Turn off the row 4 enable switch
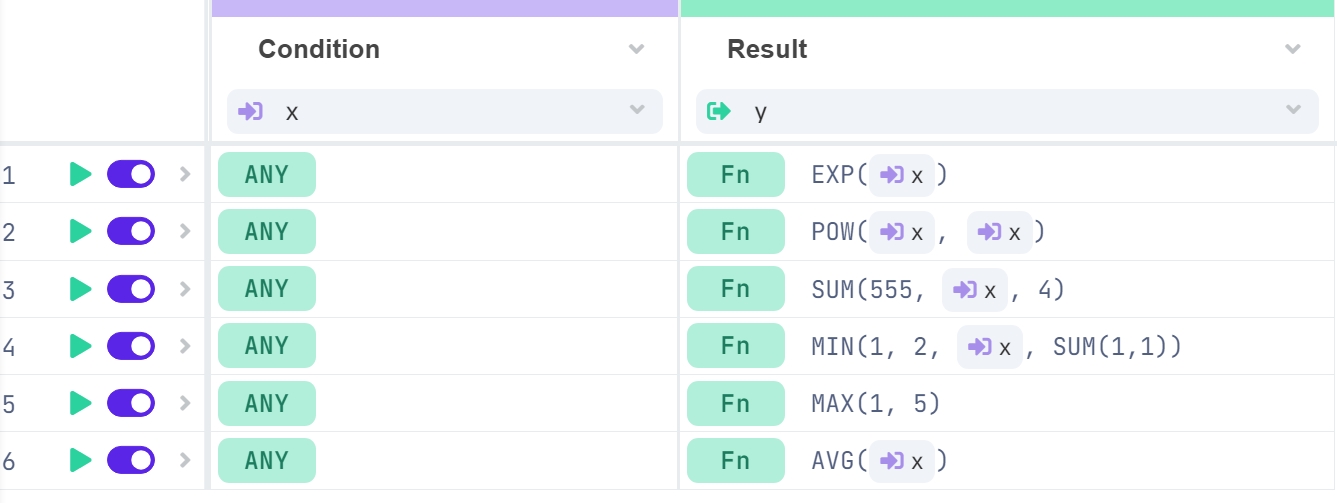Viewport: 1337px width, 503px height. (131, 346)
